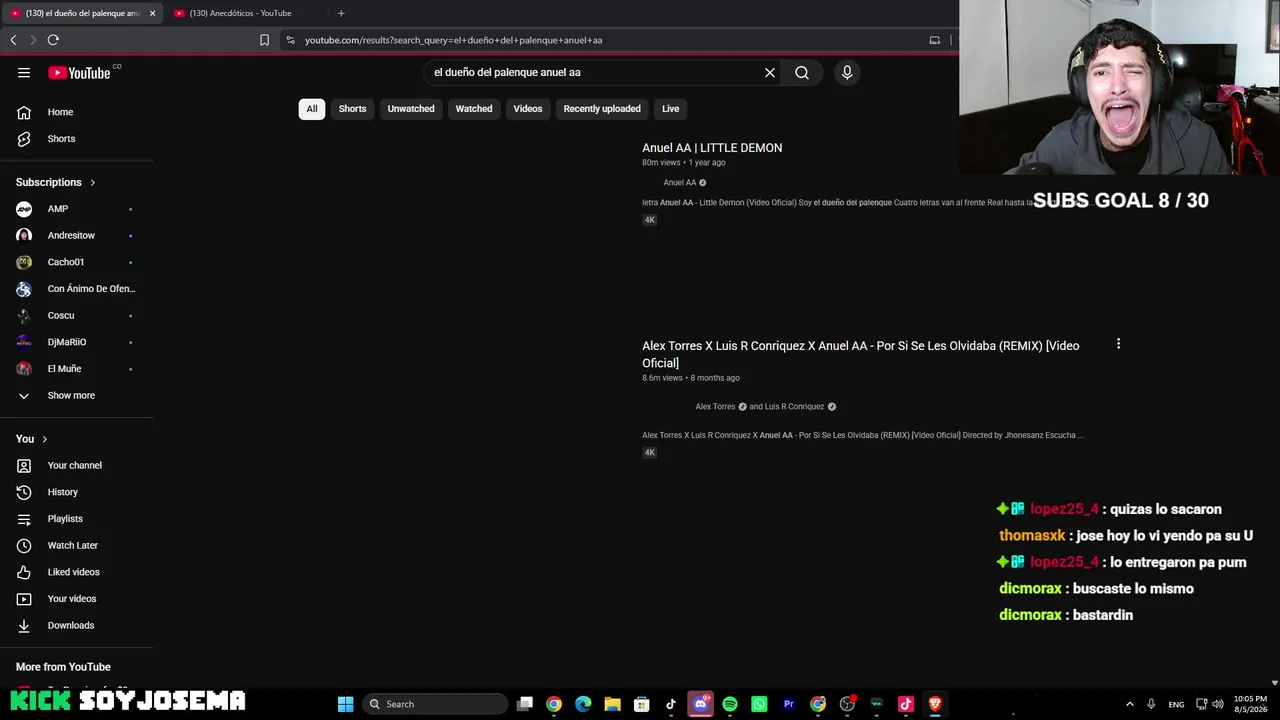Clear the search box with the X
Image resolution: width=1280 pixels, height=720 pixels.
coord(770,72)
